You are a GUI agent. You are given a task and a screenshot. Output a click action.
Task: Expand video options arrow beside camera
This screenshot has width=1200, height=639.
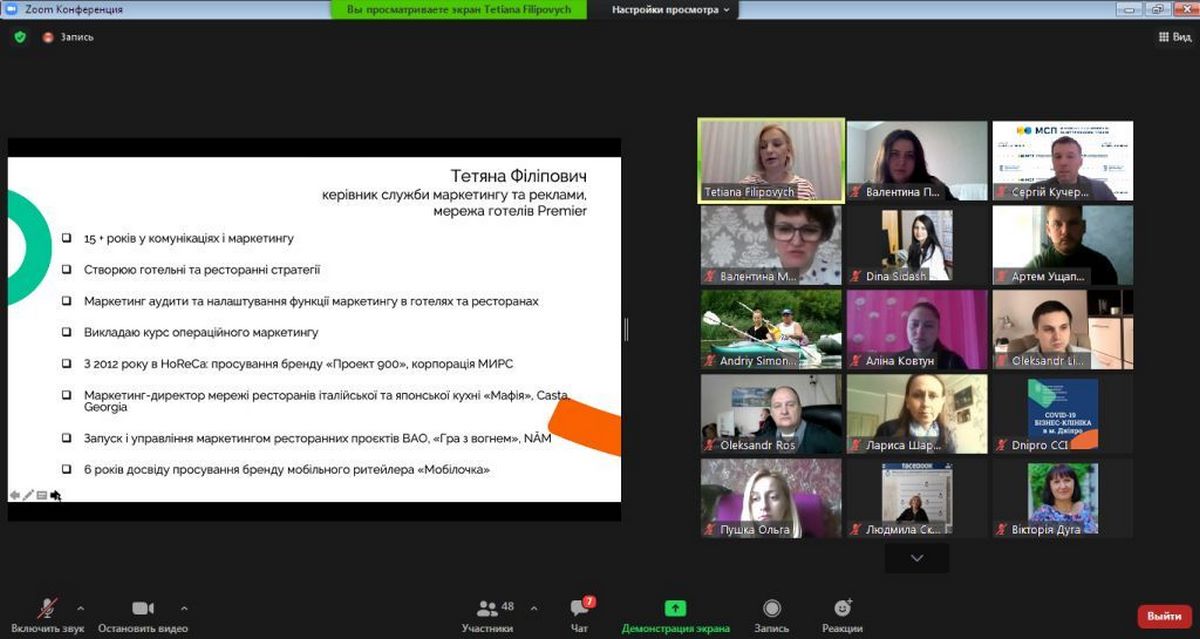pyautogui.click(x=184, y=607)
